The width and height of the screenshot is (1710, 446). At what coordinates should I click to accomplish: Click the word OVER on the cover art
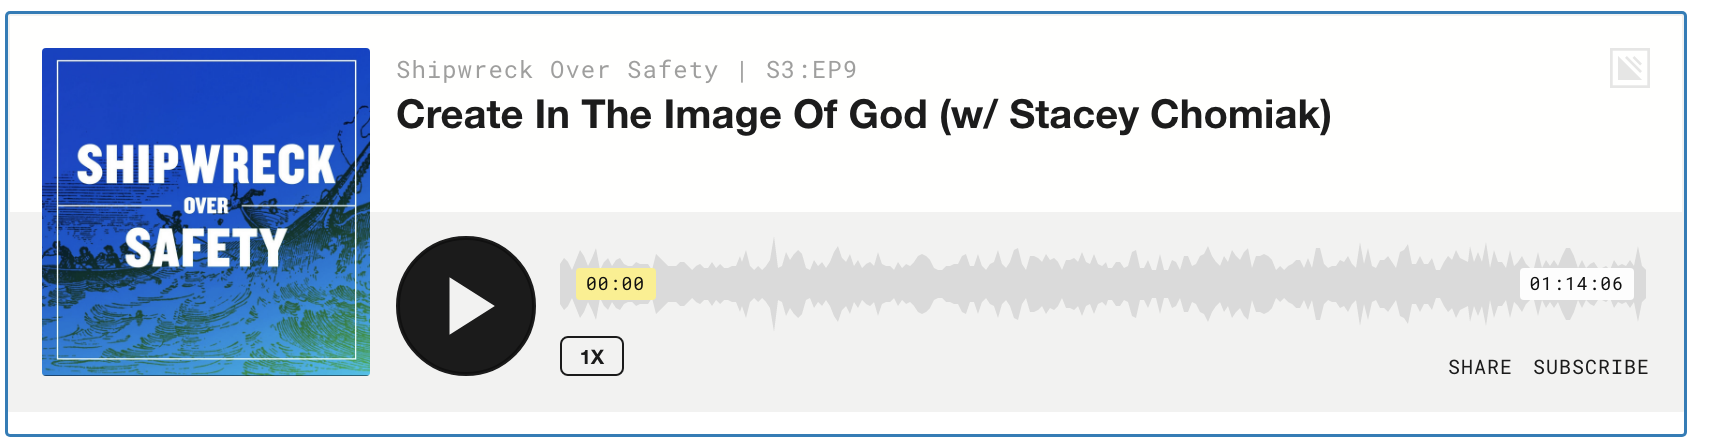206,206
